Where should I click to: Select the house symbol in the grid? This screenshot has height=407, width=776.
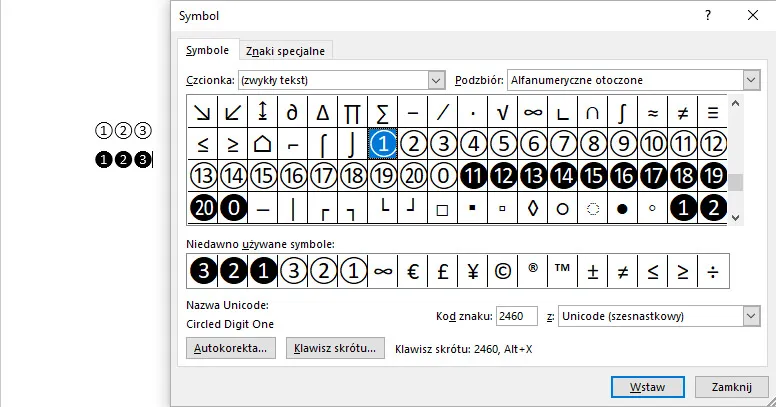click(263, 144)
